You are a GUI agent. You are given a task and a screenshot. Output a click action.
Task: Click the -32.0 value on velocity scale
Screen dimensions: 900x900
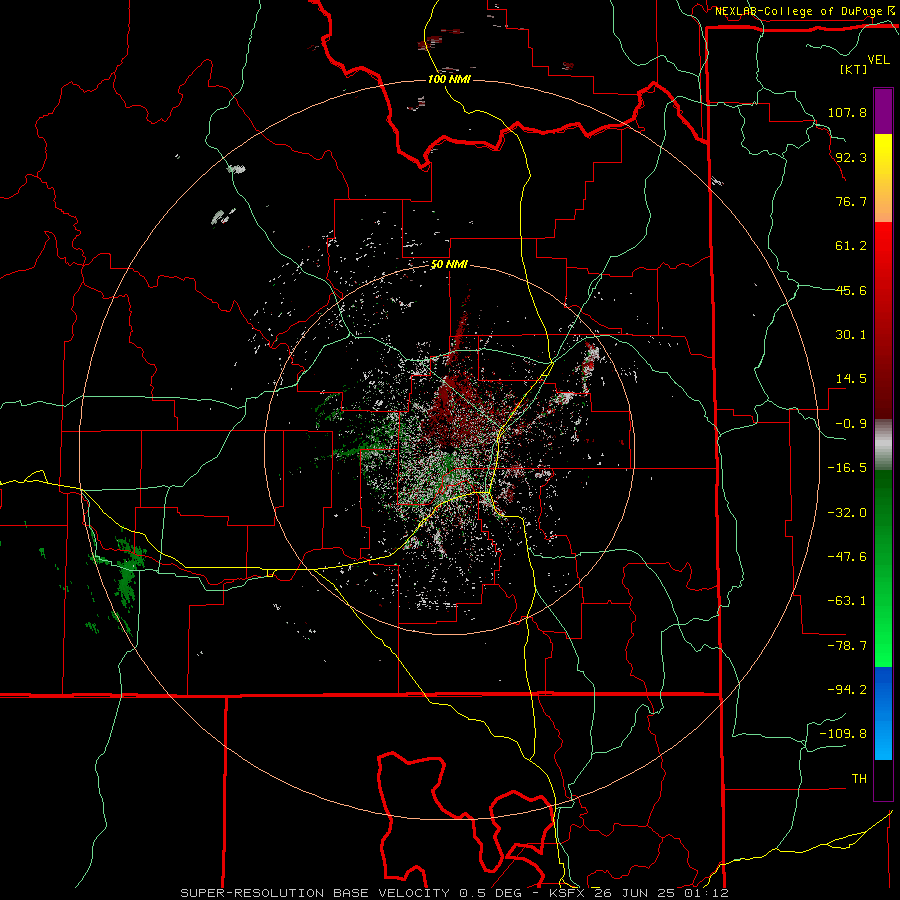tap(847, 513)
